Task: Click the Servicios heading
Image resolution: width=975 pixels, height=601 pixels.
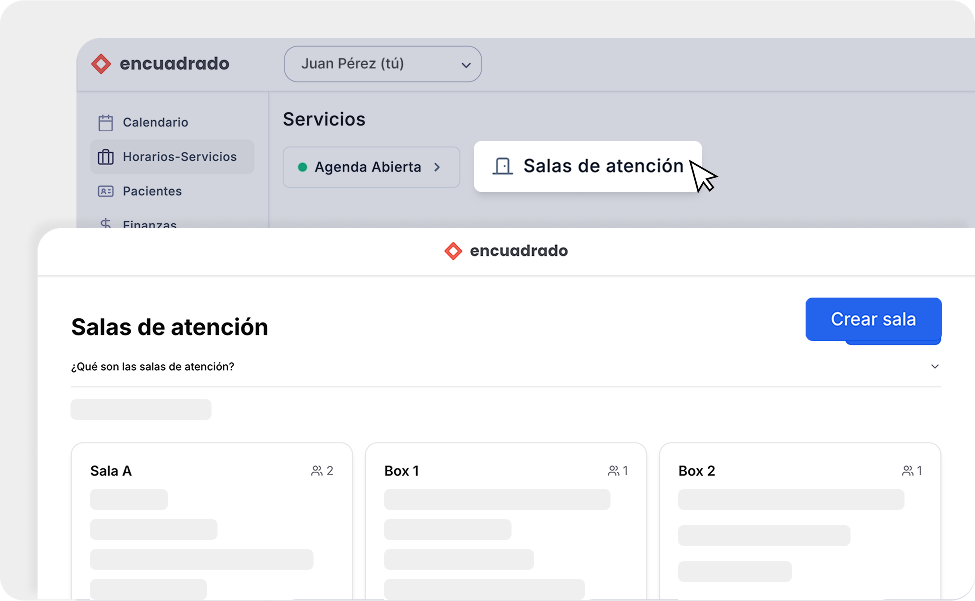Action: point(324,119)
